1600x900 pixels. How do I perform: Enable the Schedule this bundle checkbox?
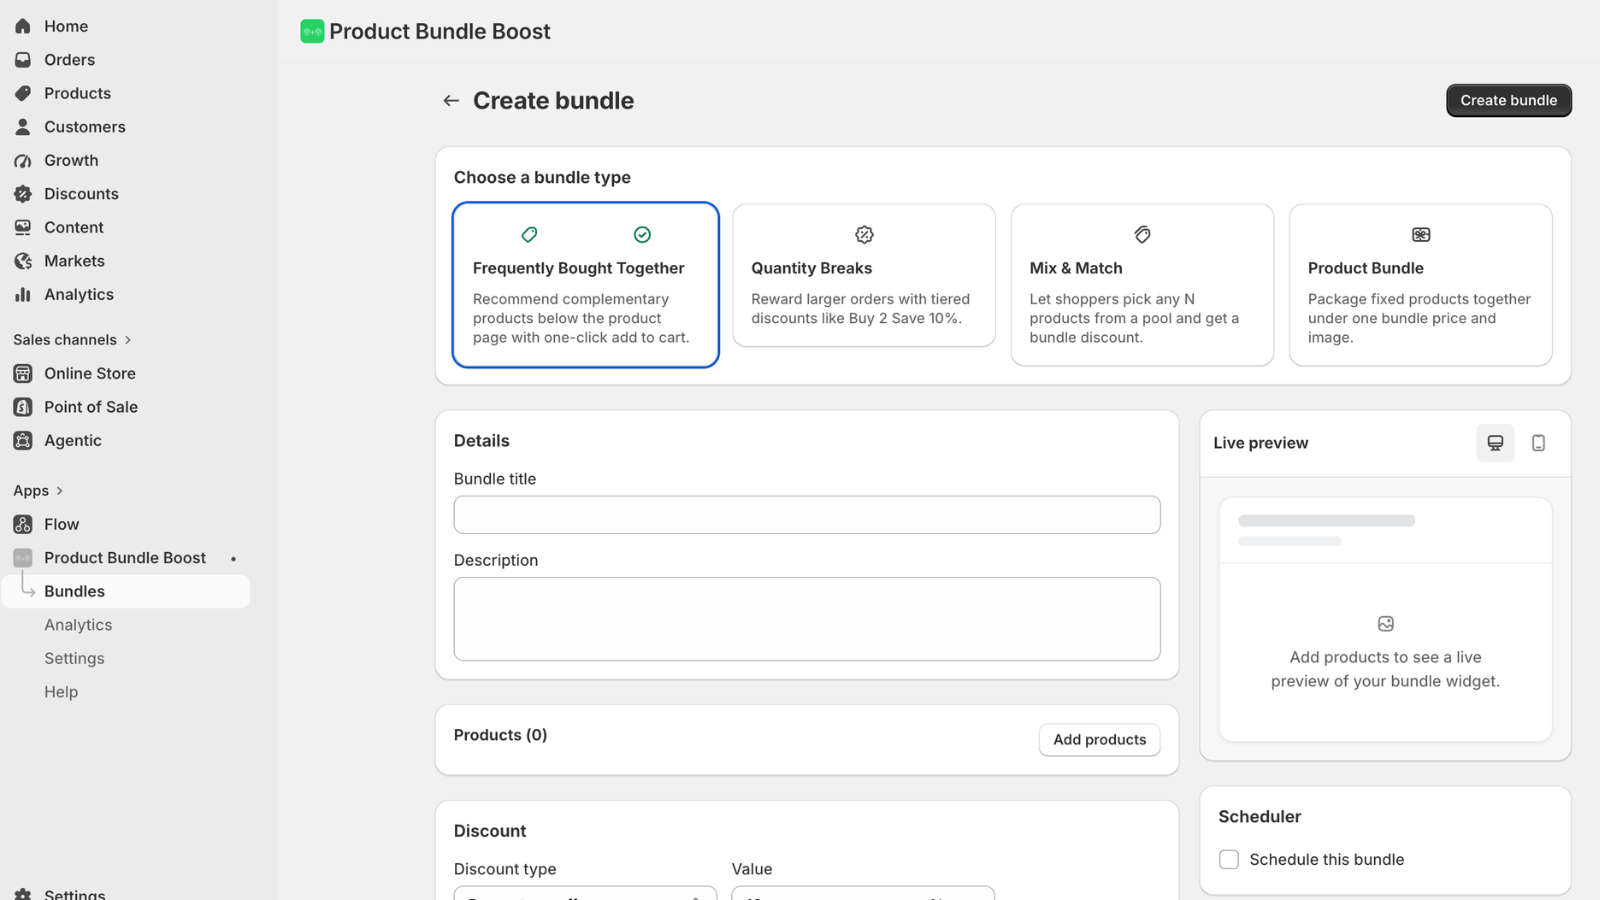1229,860
